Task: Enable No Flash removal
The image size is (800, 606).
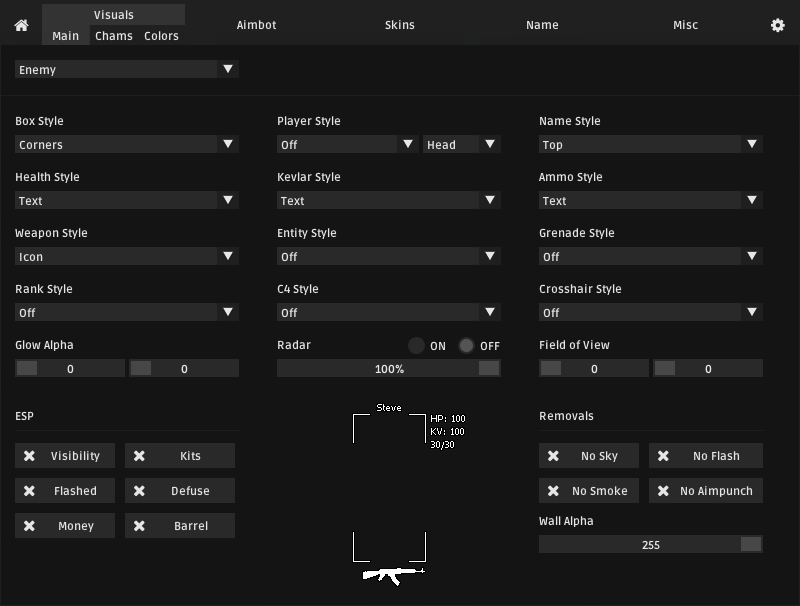Action: (x=706, y=456)
